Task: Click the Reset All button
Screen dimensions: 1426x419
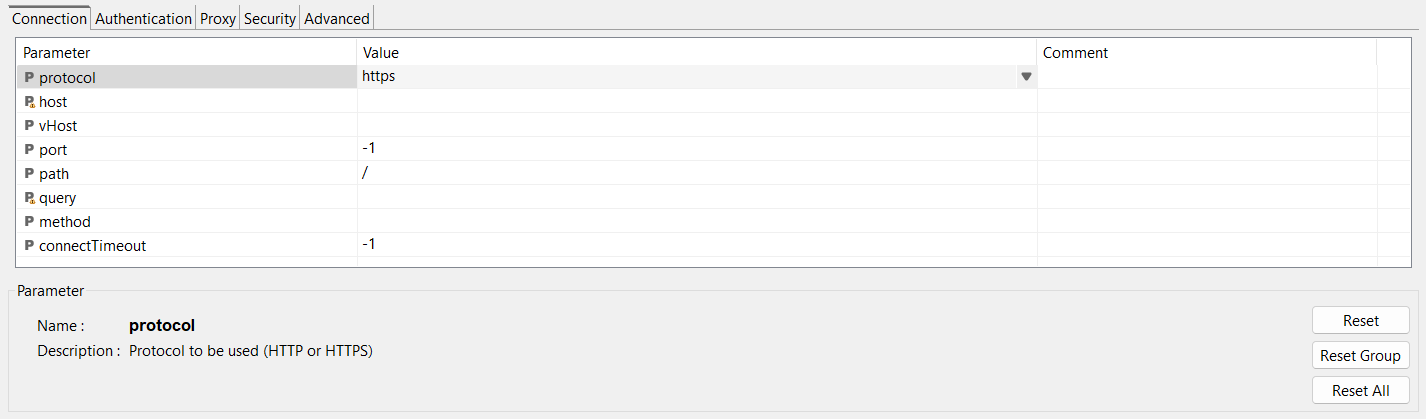Action: [x=1360, y=390]
